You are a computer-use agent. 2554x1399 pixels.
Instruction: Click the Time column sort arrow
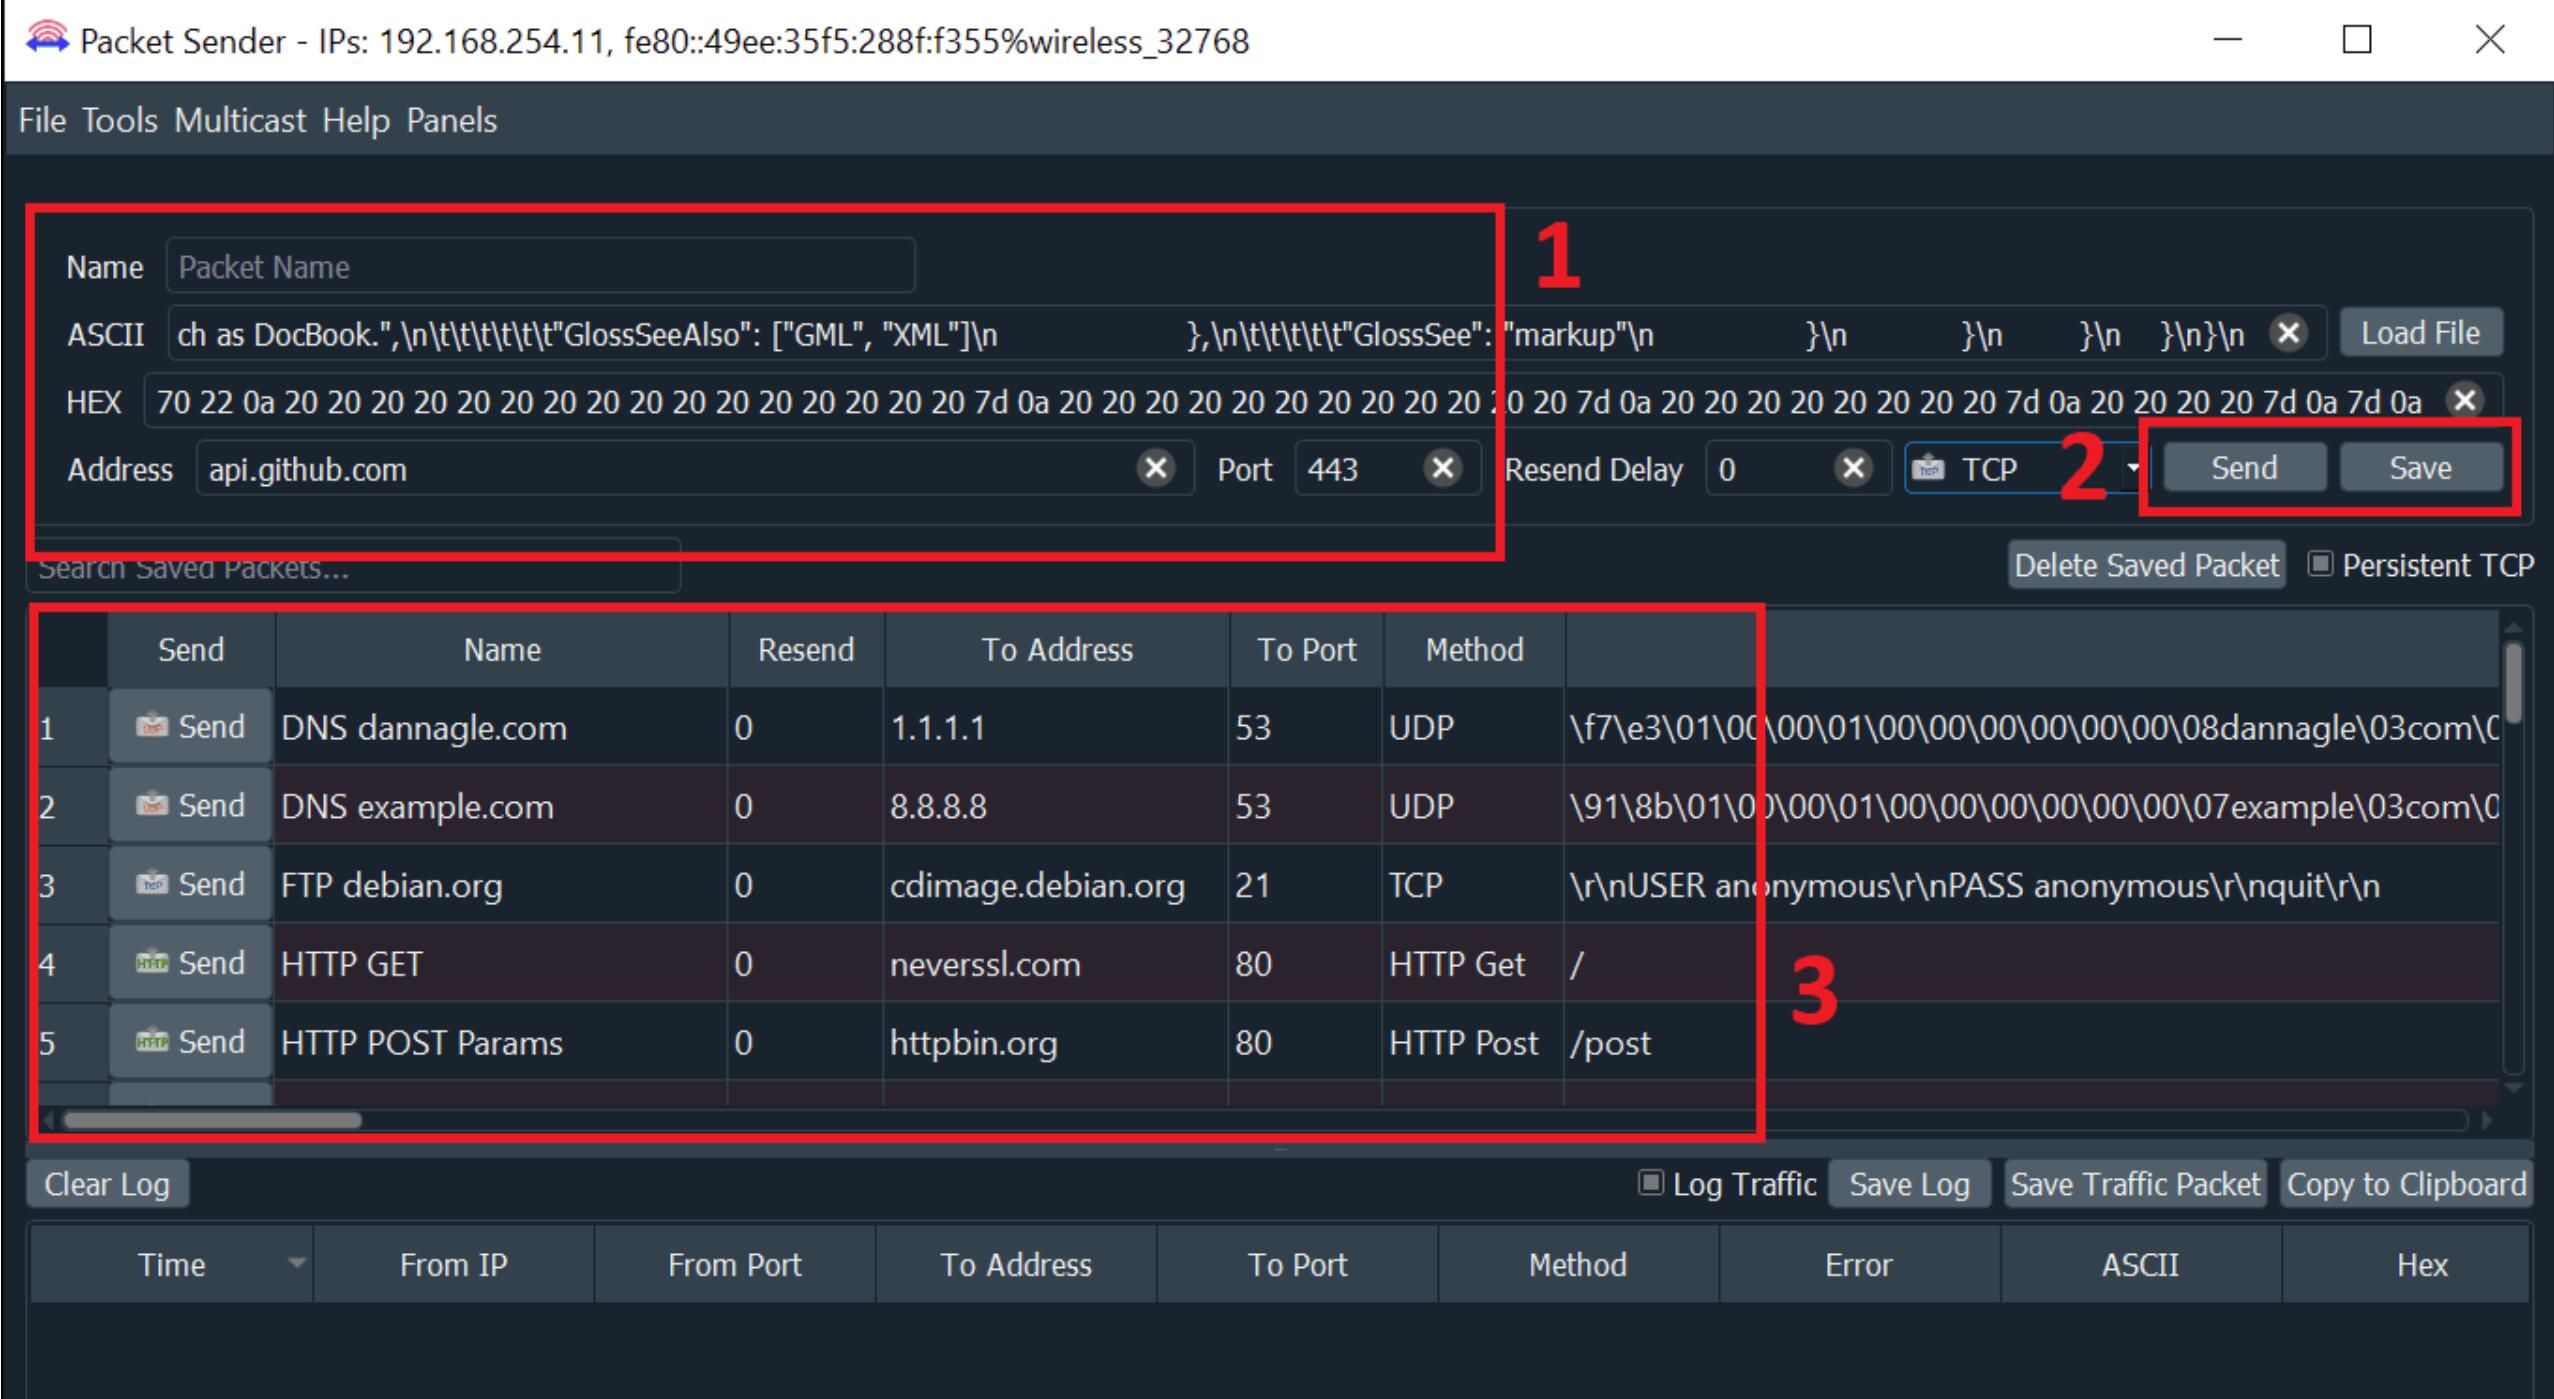(296, 1263)
